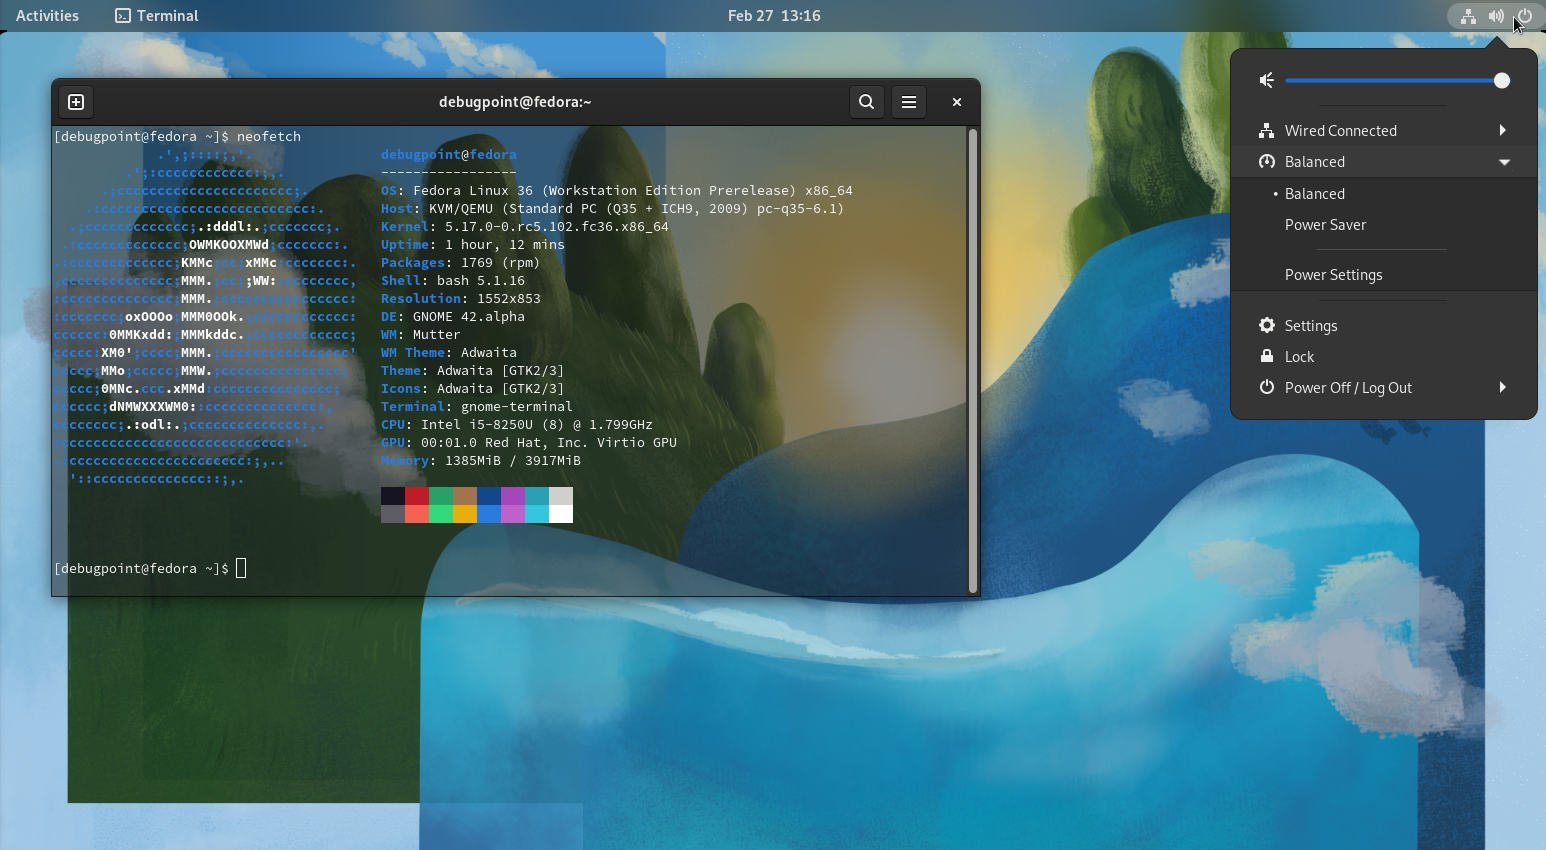
Task: Click the power icon in top bar
Action: (1524, 15)
